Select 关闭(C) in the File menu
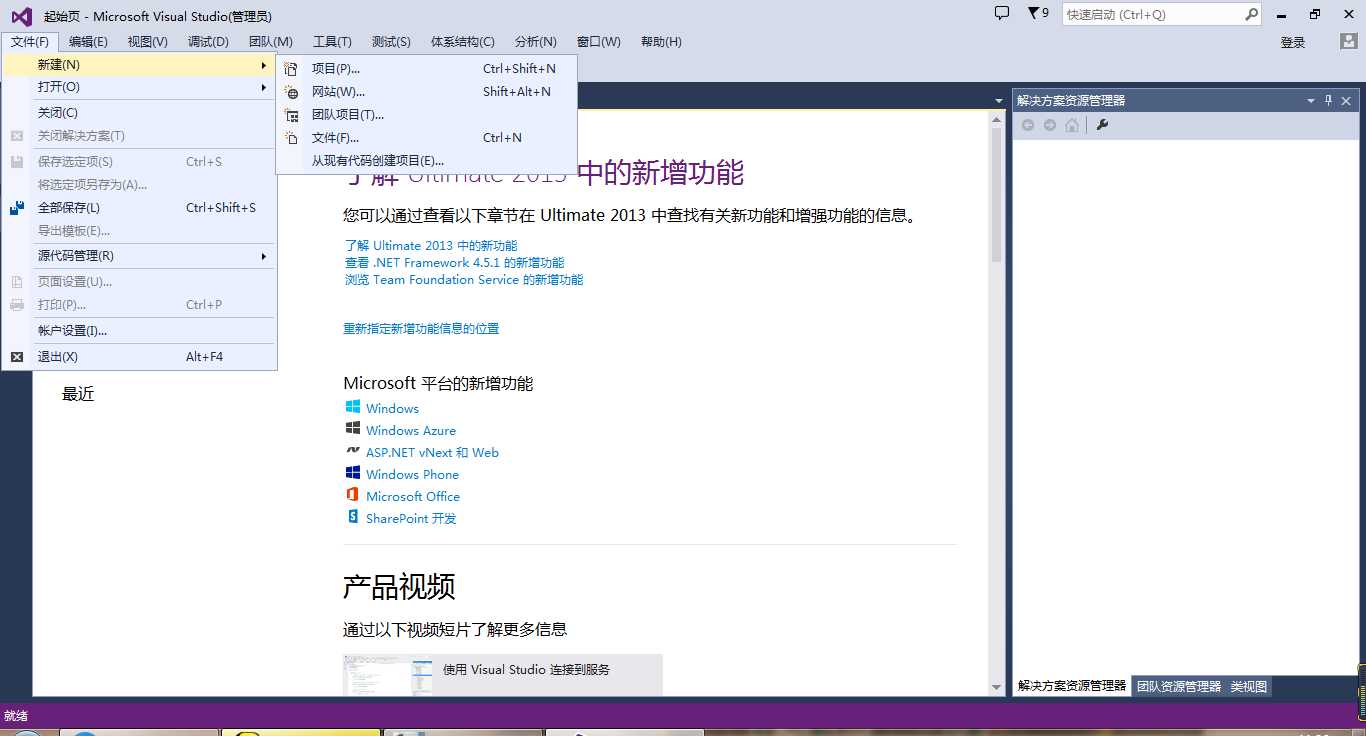1366x736 pixels. point(139,113)
